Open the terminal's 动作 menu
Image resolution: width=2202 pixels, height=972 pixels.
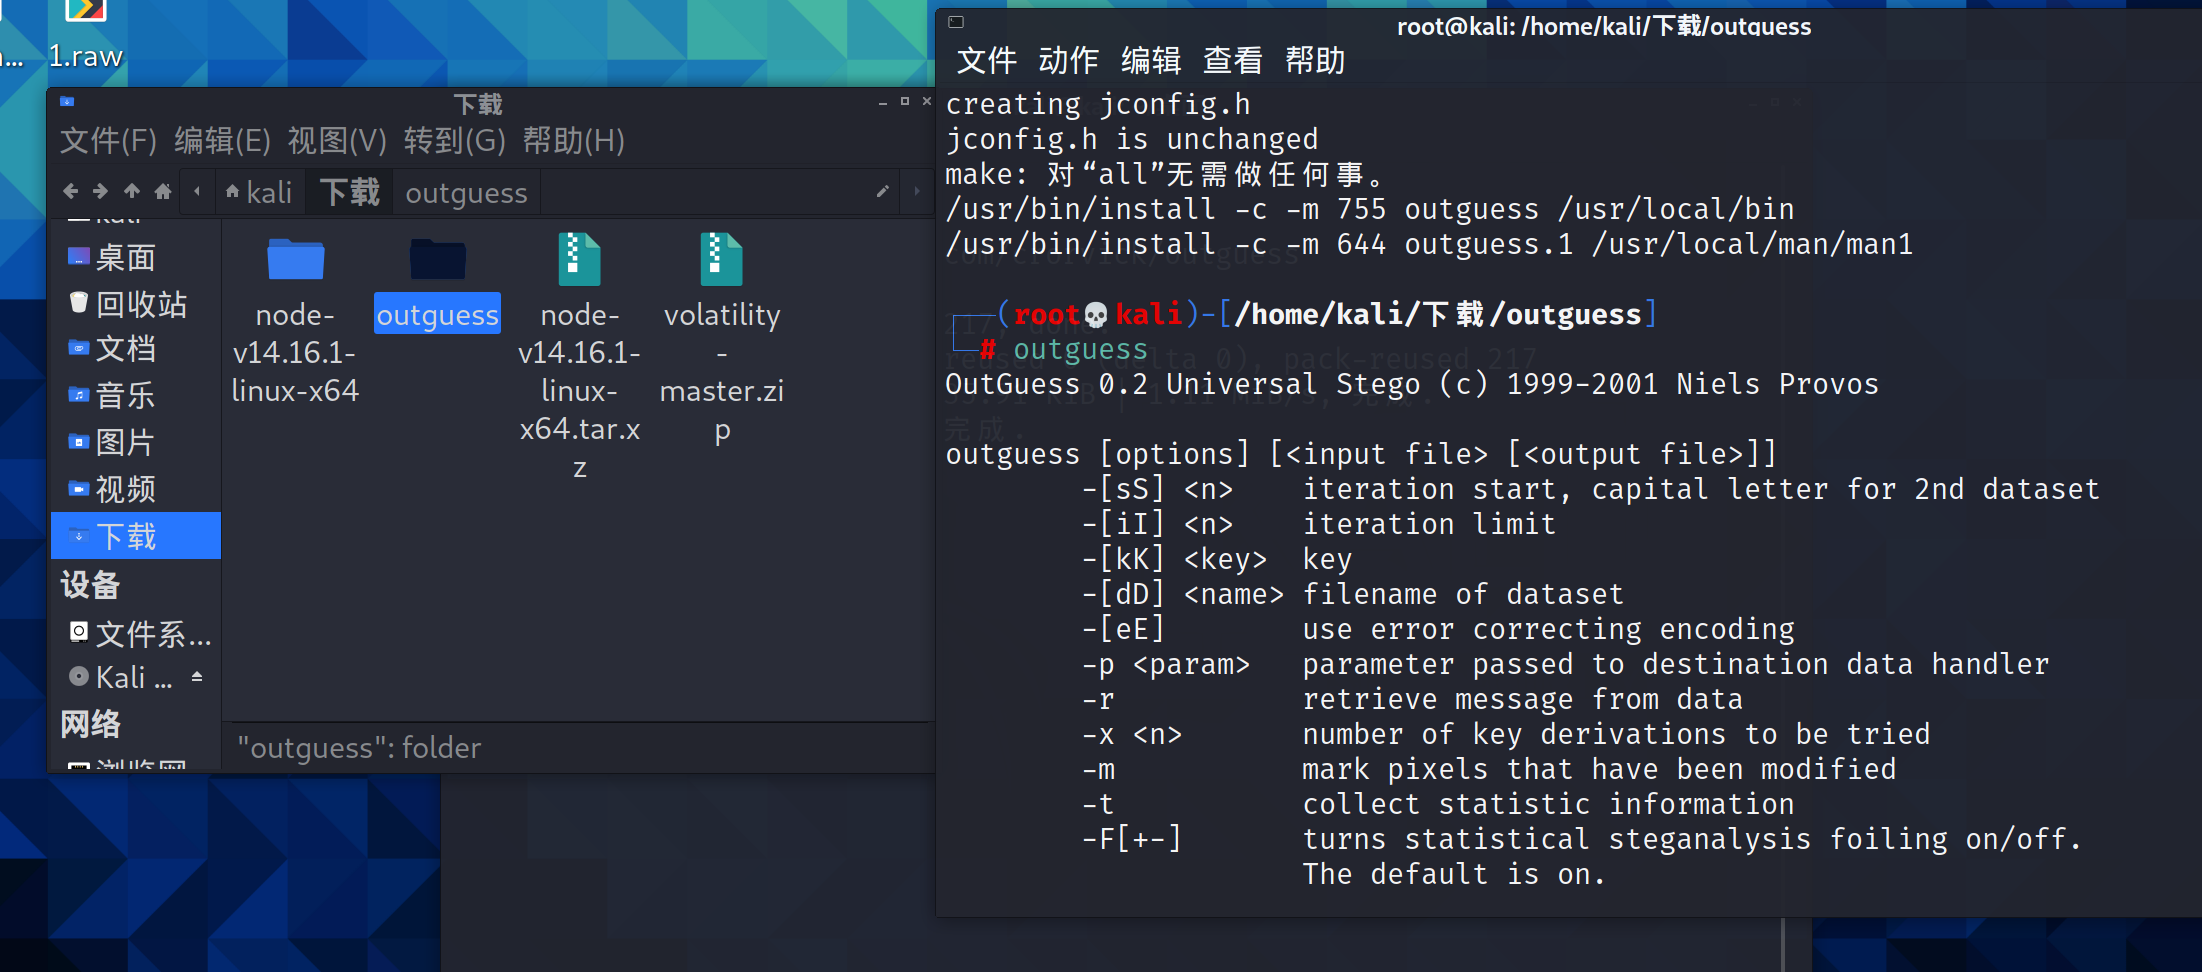click(x=1068, y=61)
